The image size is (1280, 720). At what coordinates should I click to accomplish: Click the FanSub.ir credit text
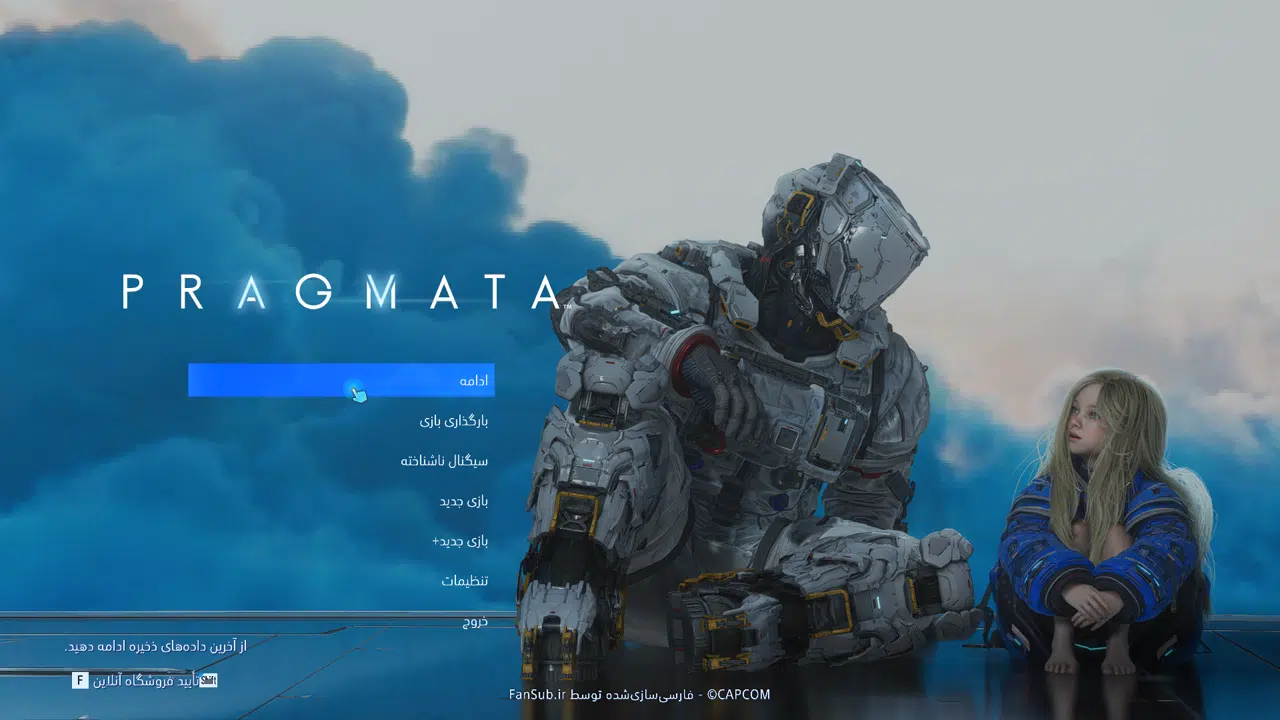tap(538, 694)
